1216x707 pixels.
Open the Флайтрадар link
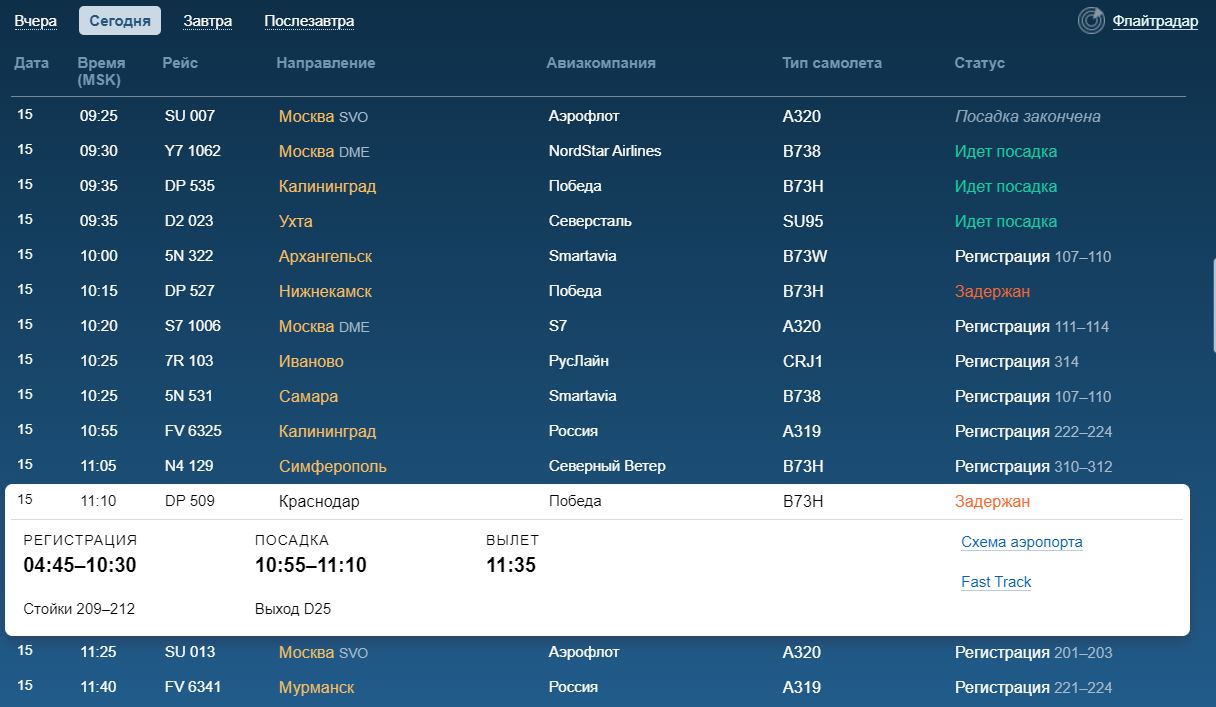point(1154,22)
